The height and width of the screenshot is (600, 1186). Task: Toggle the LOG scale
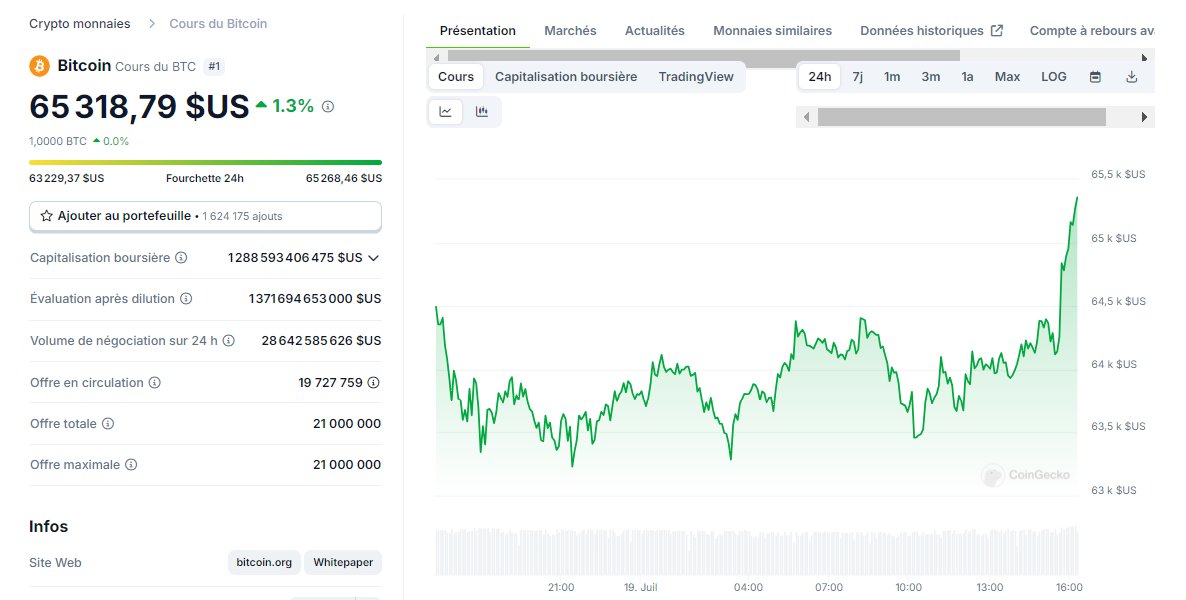point(1054,76)
